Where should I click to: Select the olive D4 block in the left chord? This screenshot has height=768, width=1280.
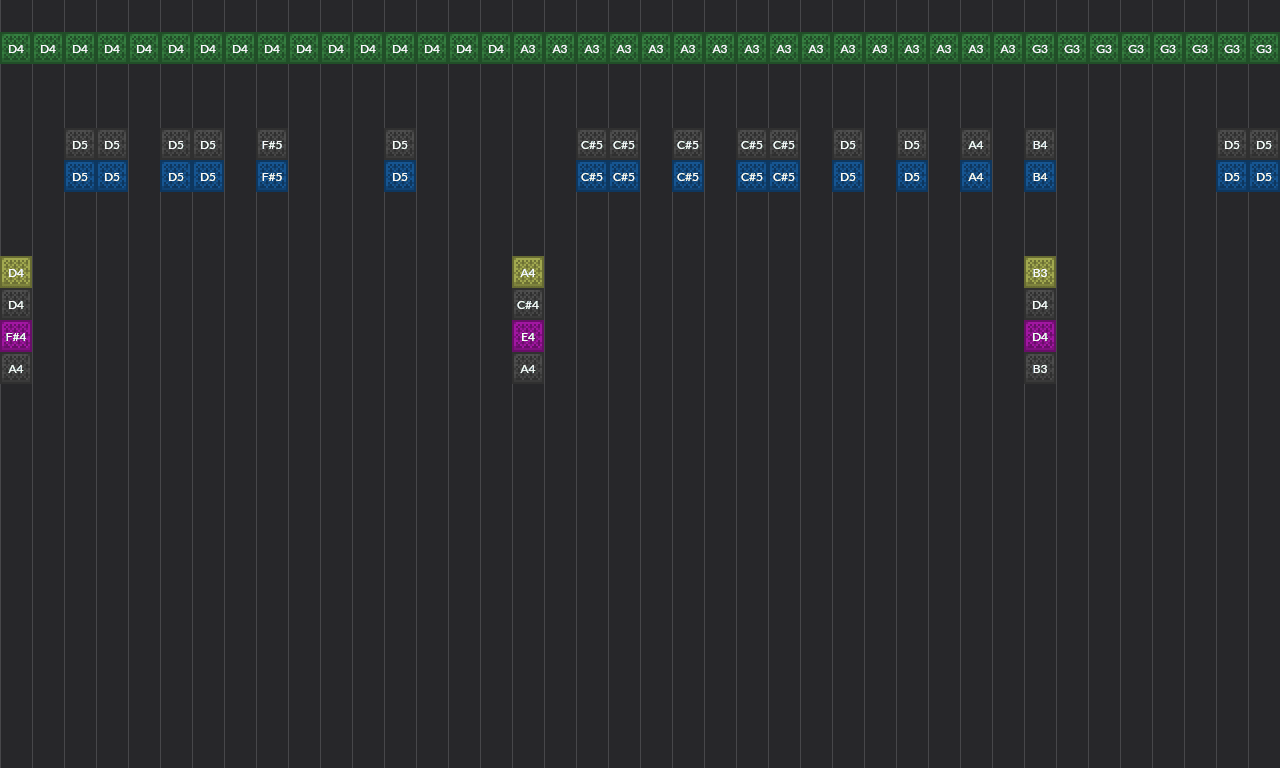coord(16,272)
